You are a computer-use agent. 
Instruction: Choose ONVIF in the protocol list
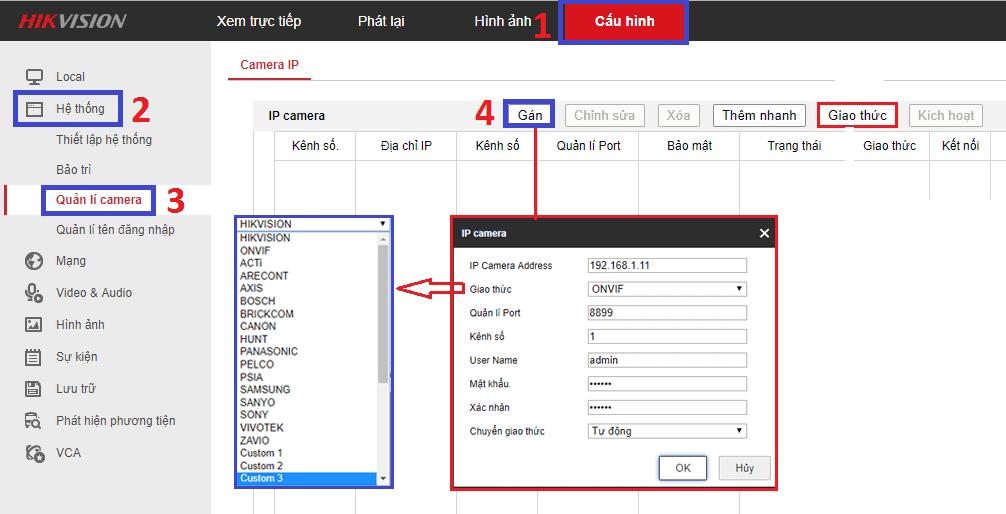click(255, 251)
